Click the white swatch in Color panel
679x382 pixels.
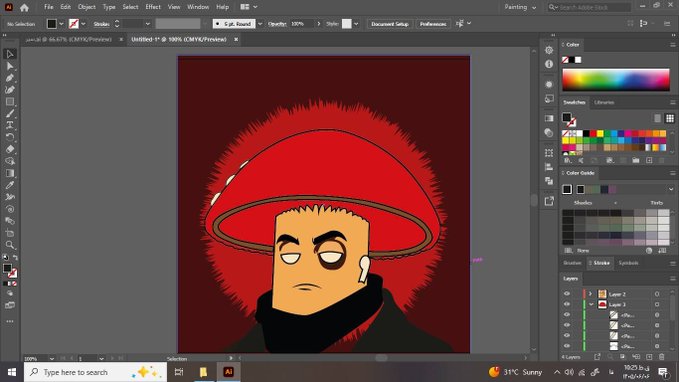point(578,60)
